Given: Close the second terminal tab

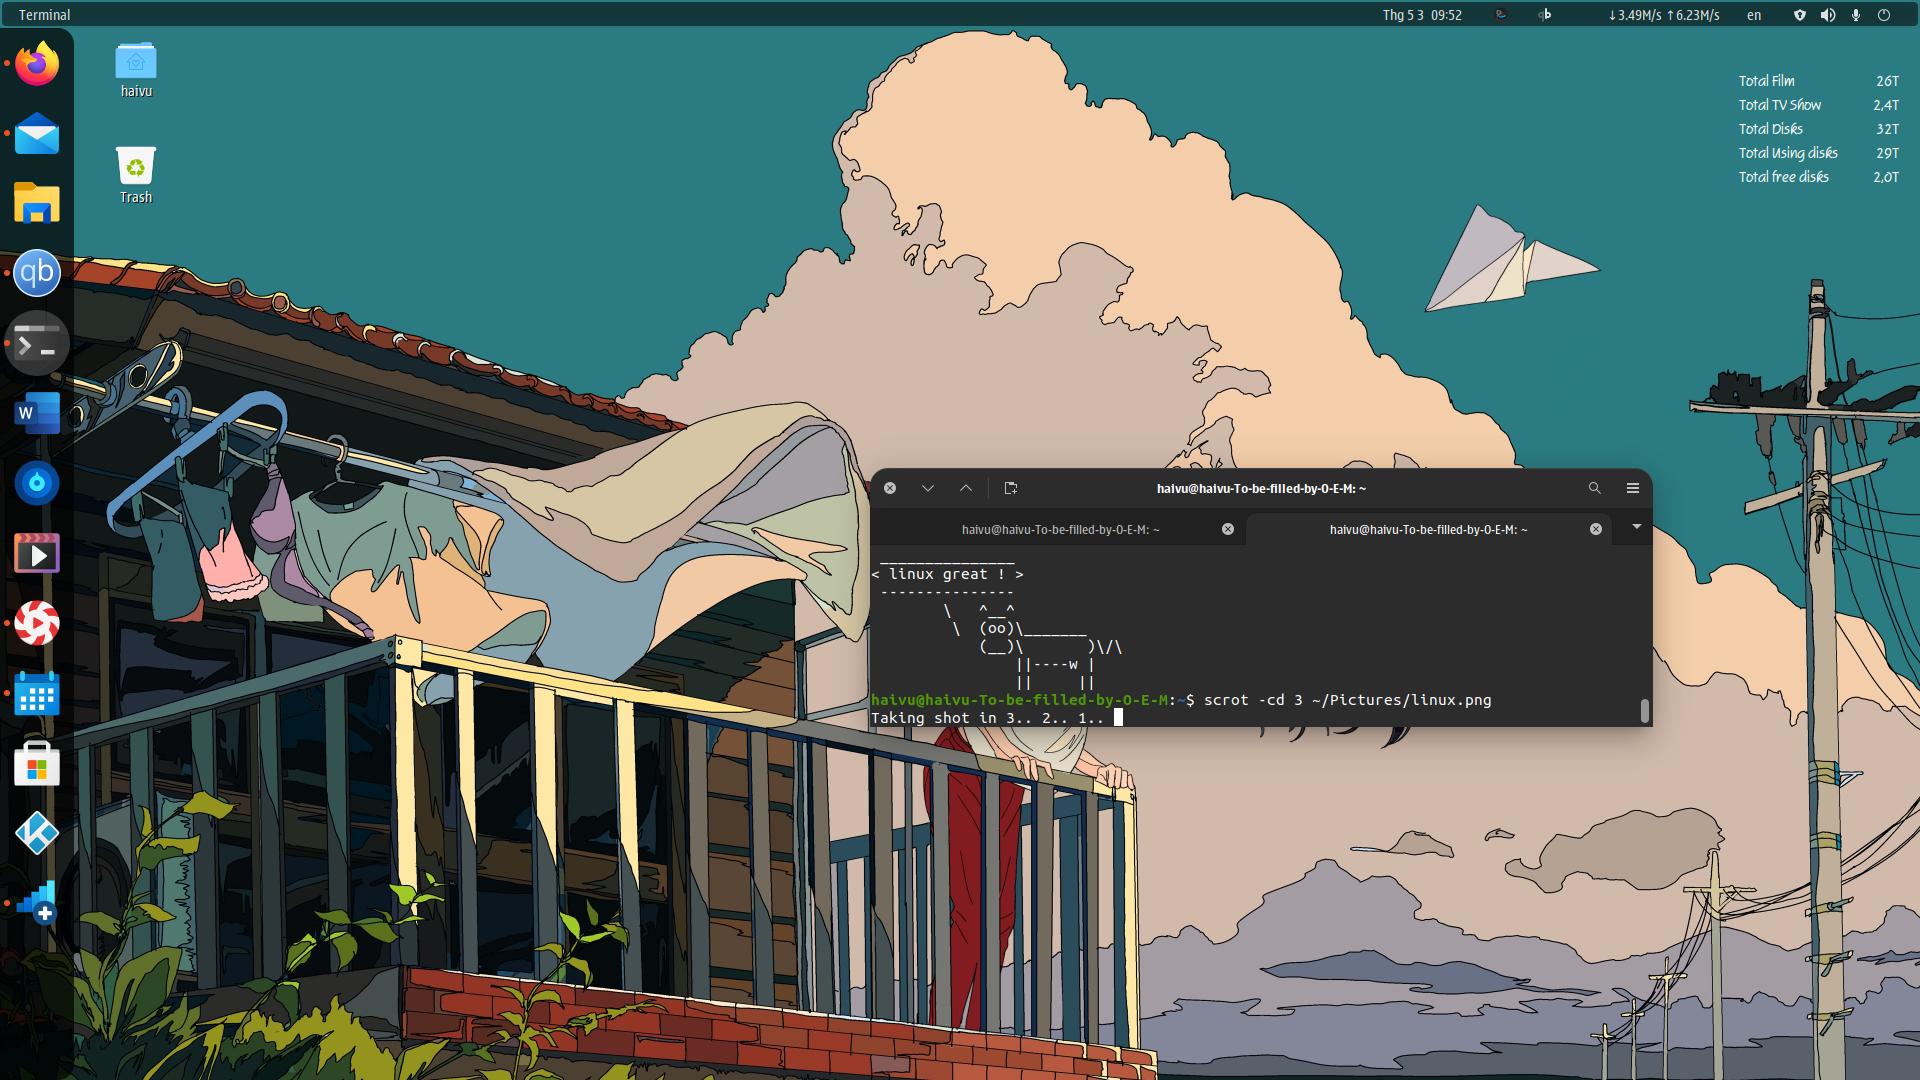Looking at the screenshot, I should (1596, 529).
